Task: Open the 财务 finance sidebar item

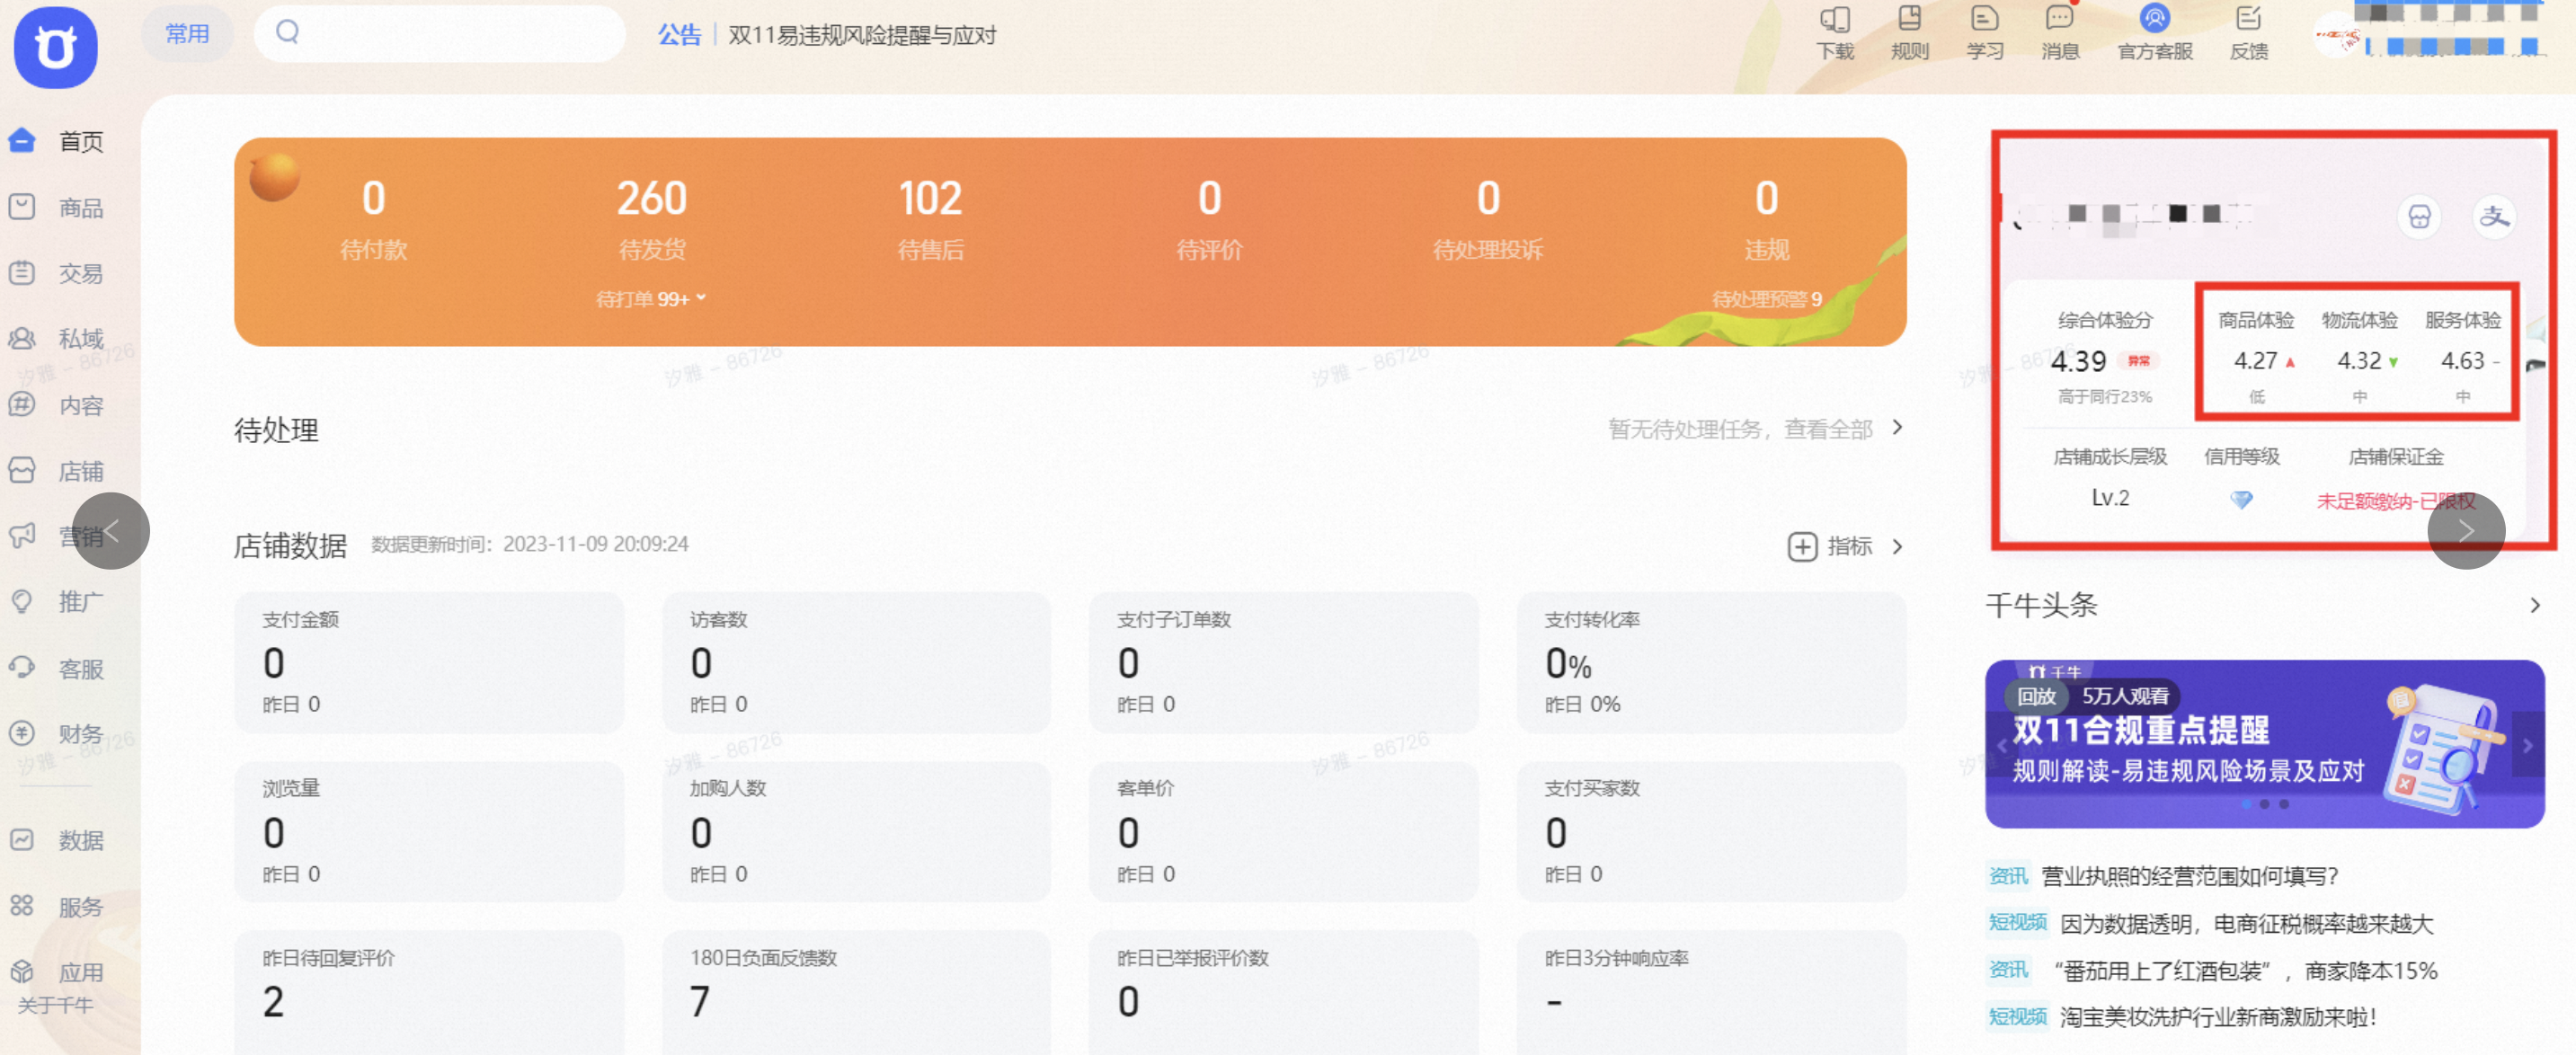Action: (x=57, y=734)
